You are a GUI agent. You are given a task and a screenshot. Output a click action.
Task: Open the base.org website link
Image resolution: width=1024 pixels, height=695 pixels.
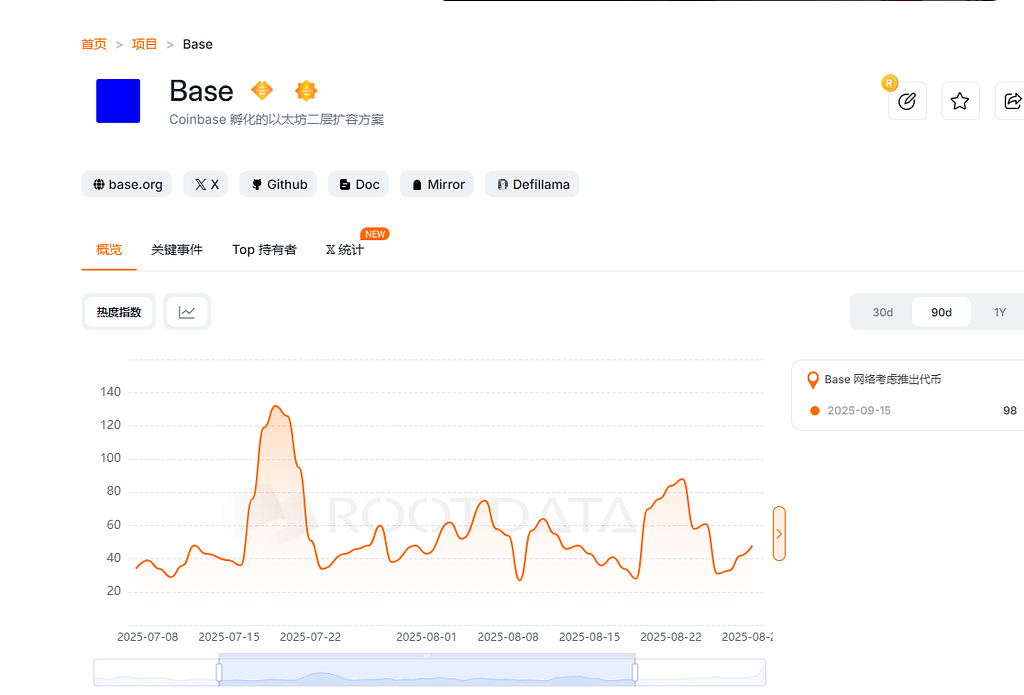click(x=127, y=184)
